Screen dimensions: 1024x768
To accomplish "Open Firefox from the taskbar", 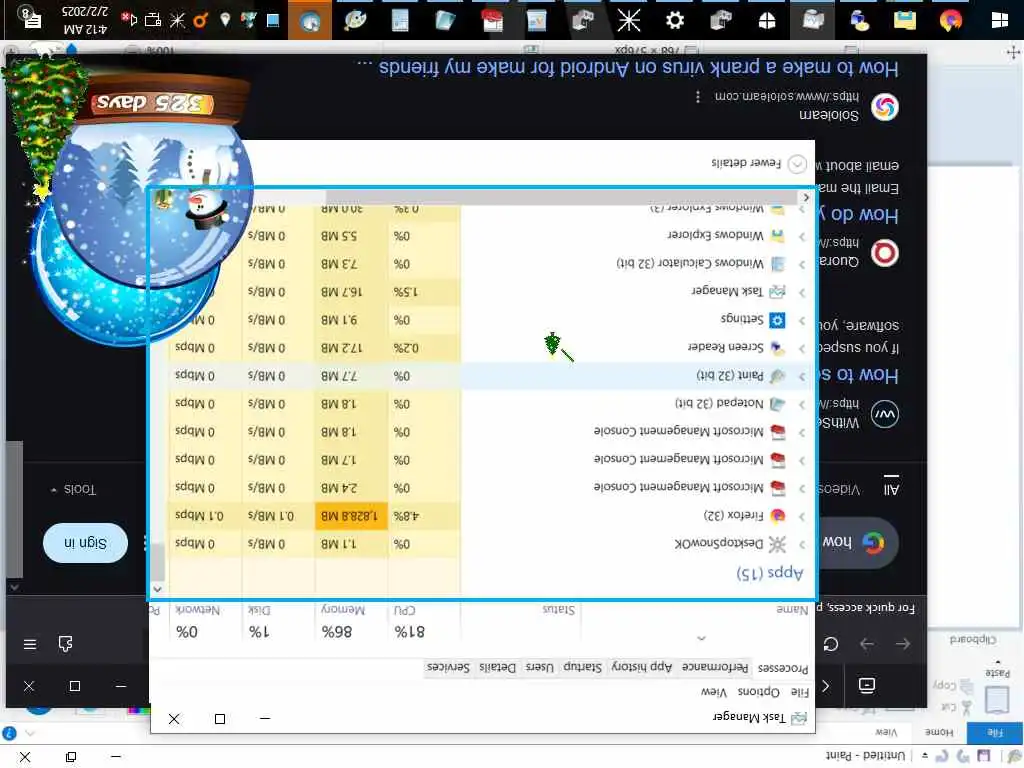I will pos(951,20).
